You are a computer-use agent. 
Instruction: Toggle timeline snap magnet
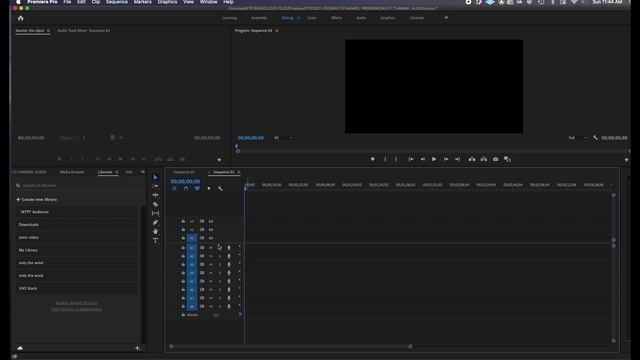[186, 189]
